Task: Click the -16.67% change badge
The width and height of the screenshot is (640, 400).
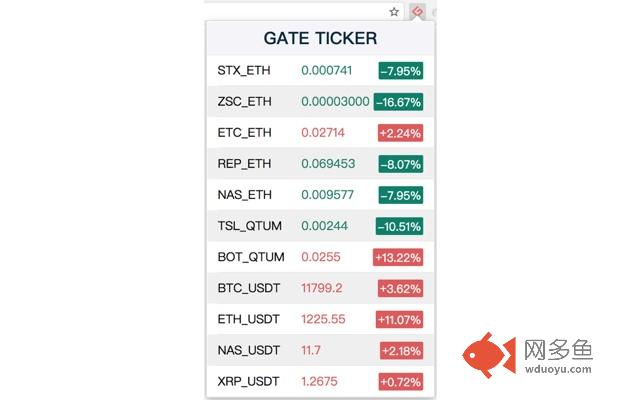Action: pos(398,102)
